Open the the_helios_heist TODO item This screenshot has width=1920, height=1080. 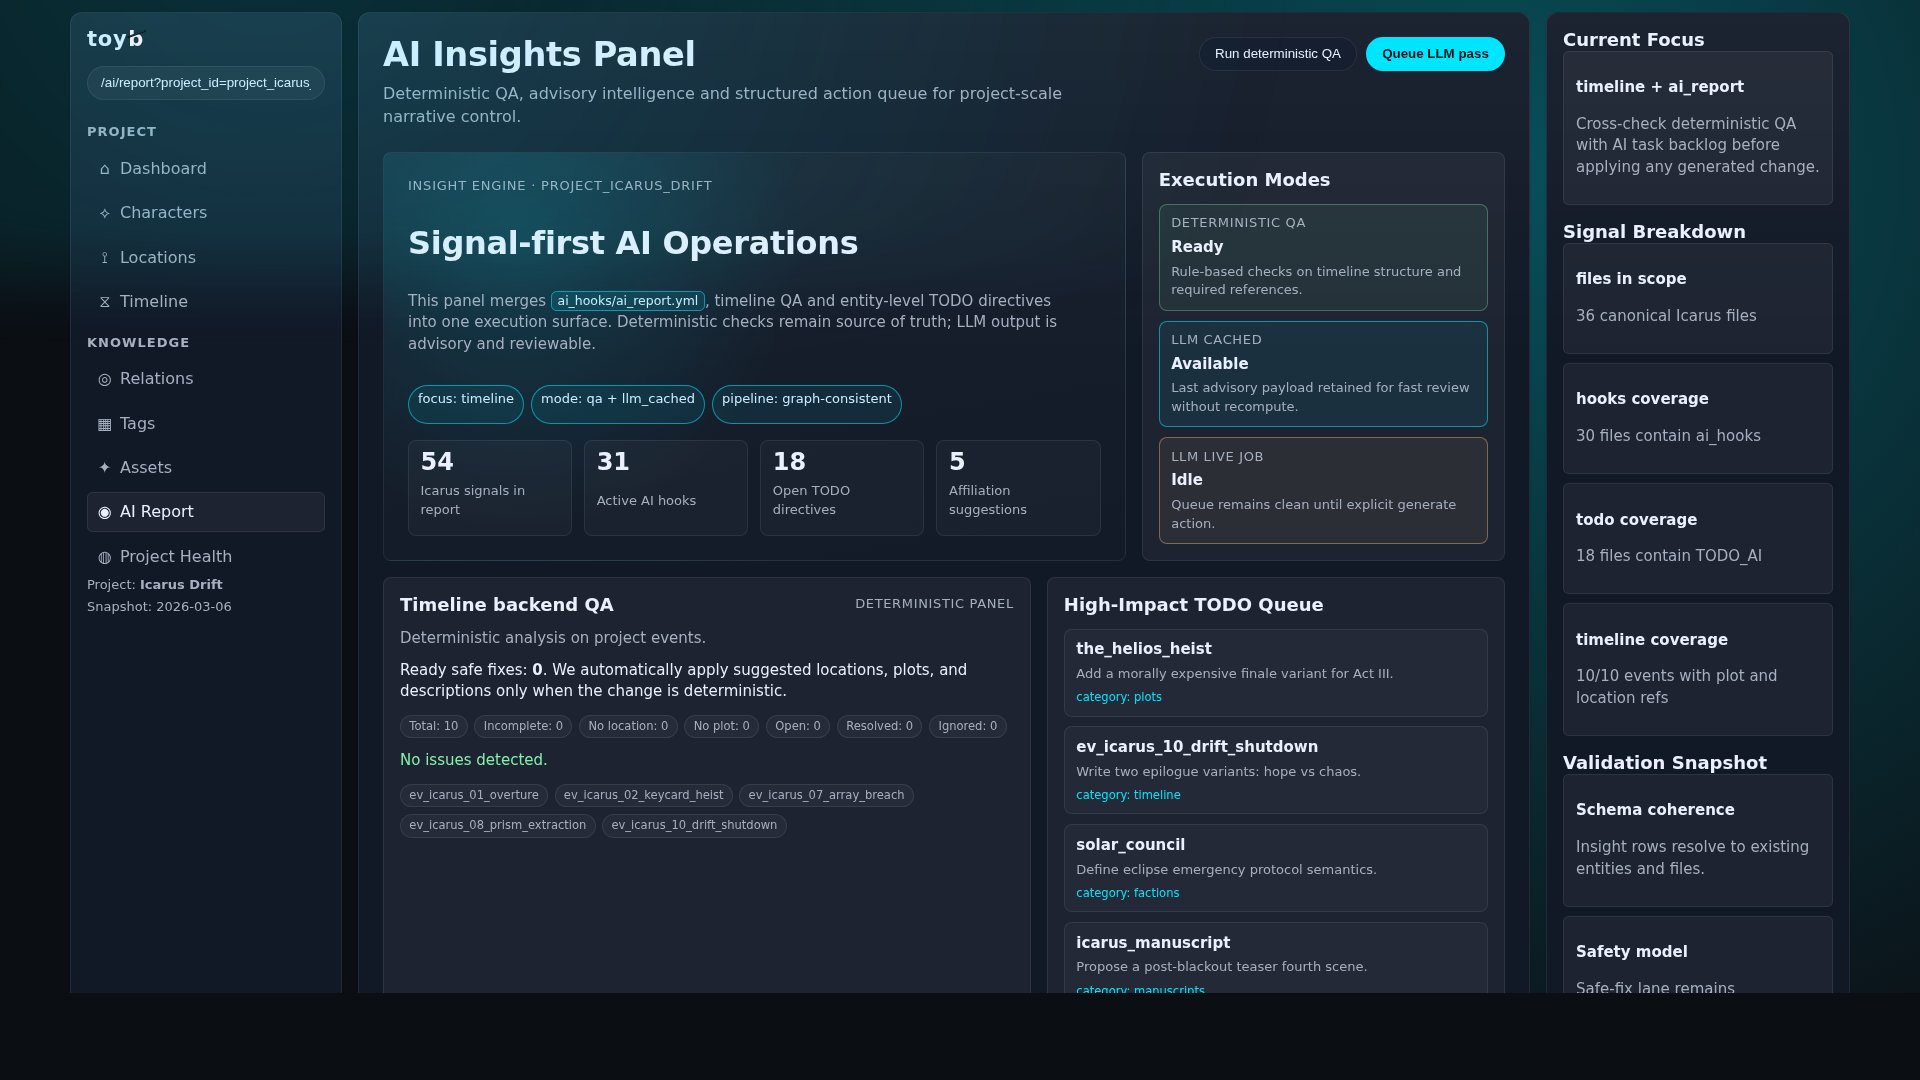point(1275,672)
